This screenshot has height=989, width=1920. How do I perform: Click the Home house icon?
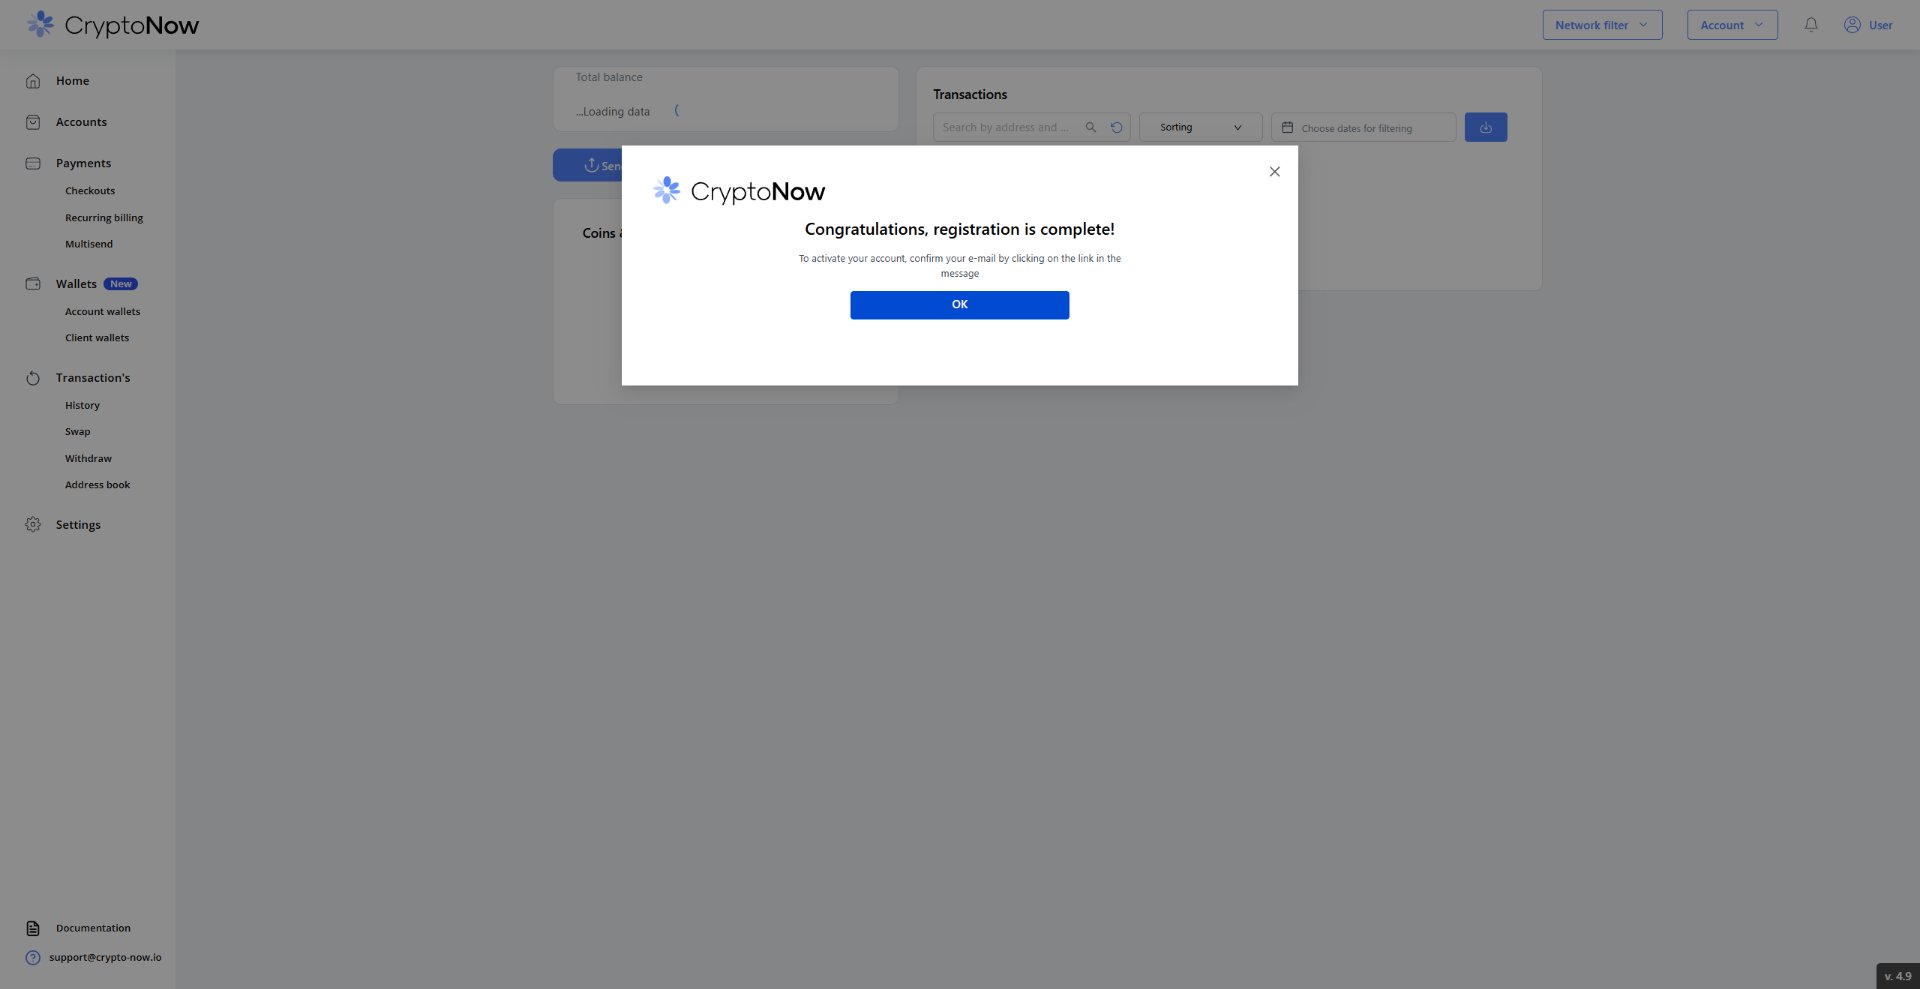(x=33, y=81)
